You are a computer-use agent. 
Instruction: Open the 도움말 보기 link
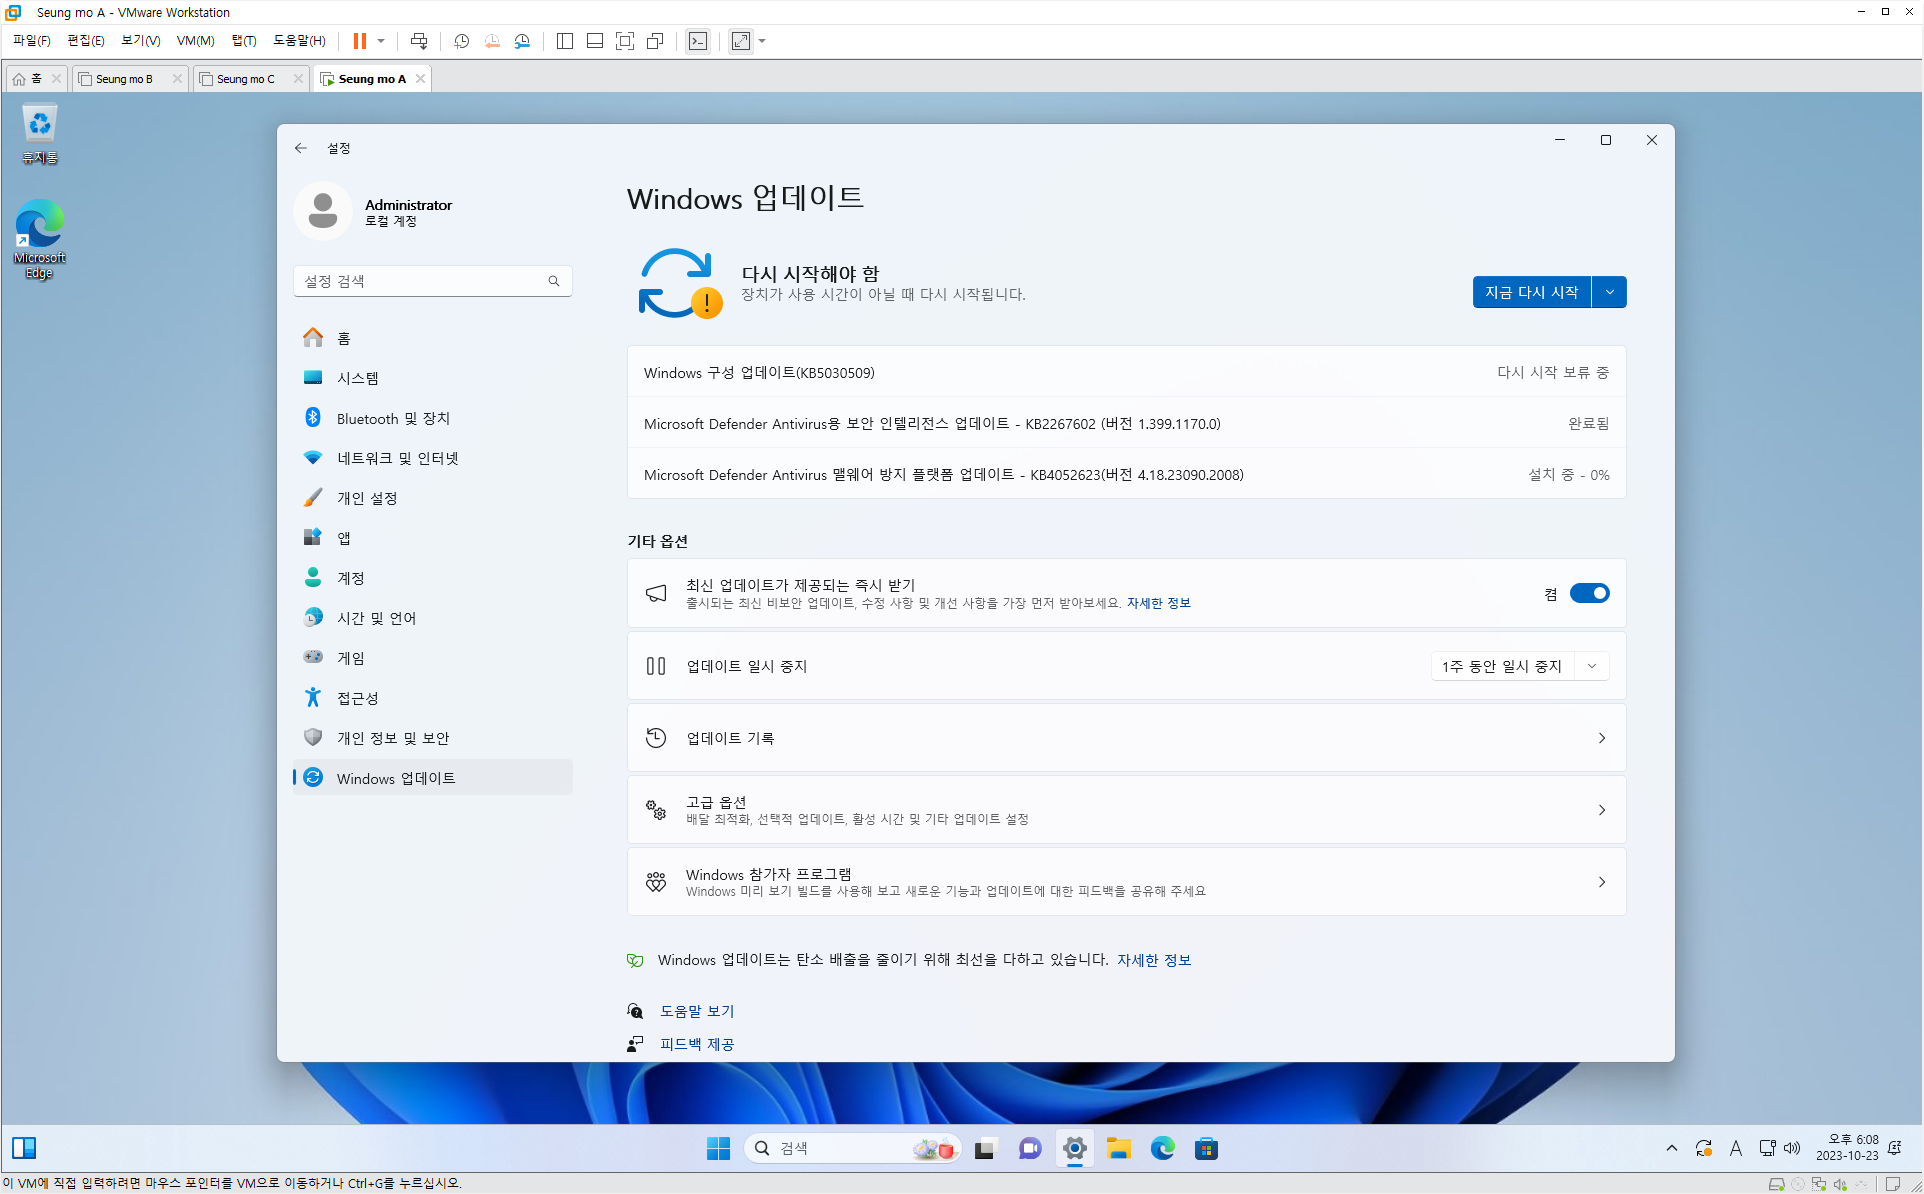point(697,1011)
